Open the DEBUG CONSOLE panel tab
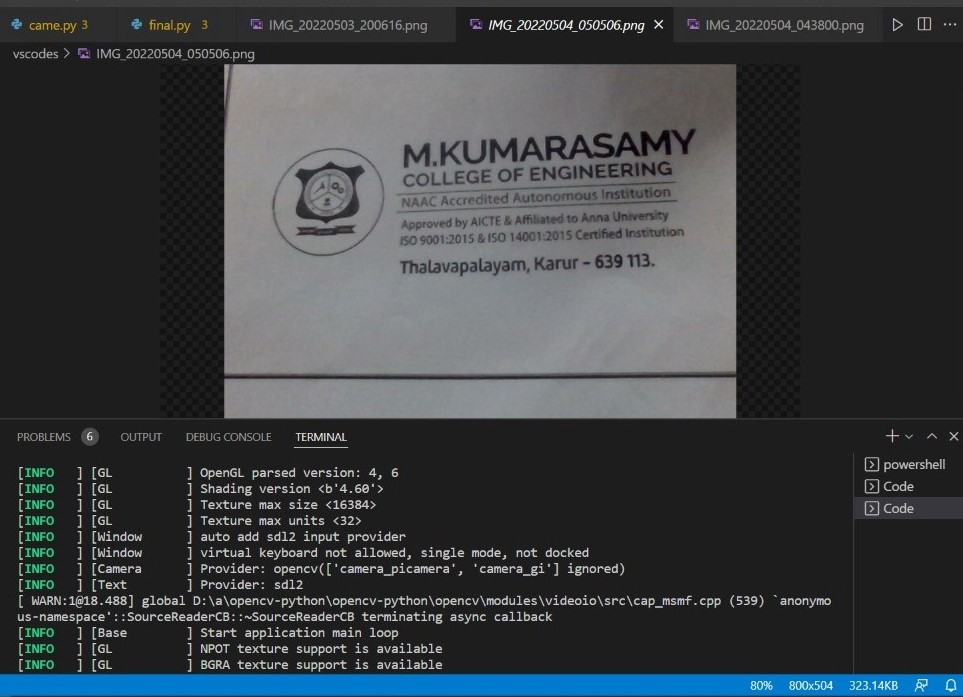963x697 pixels. [x=228, y=437]
